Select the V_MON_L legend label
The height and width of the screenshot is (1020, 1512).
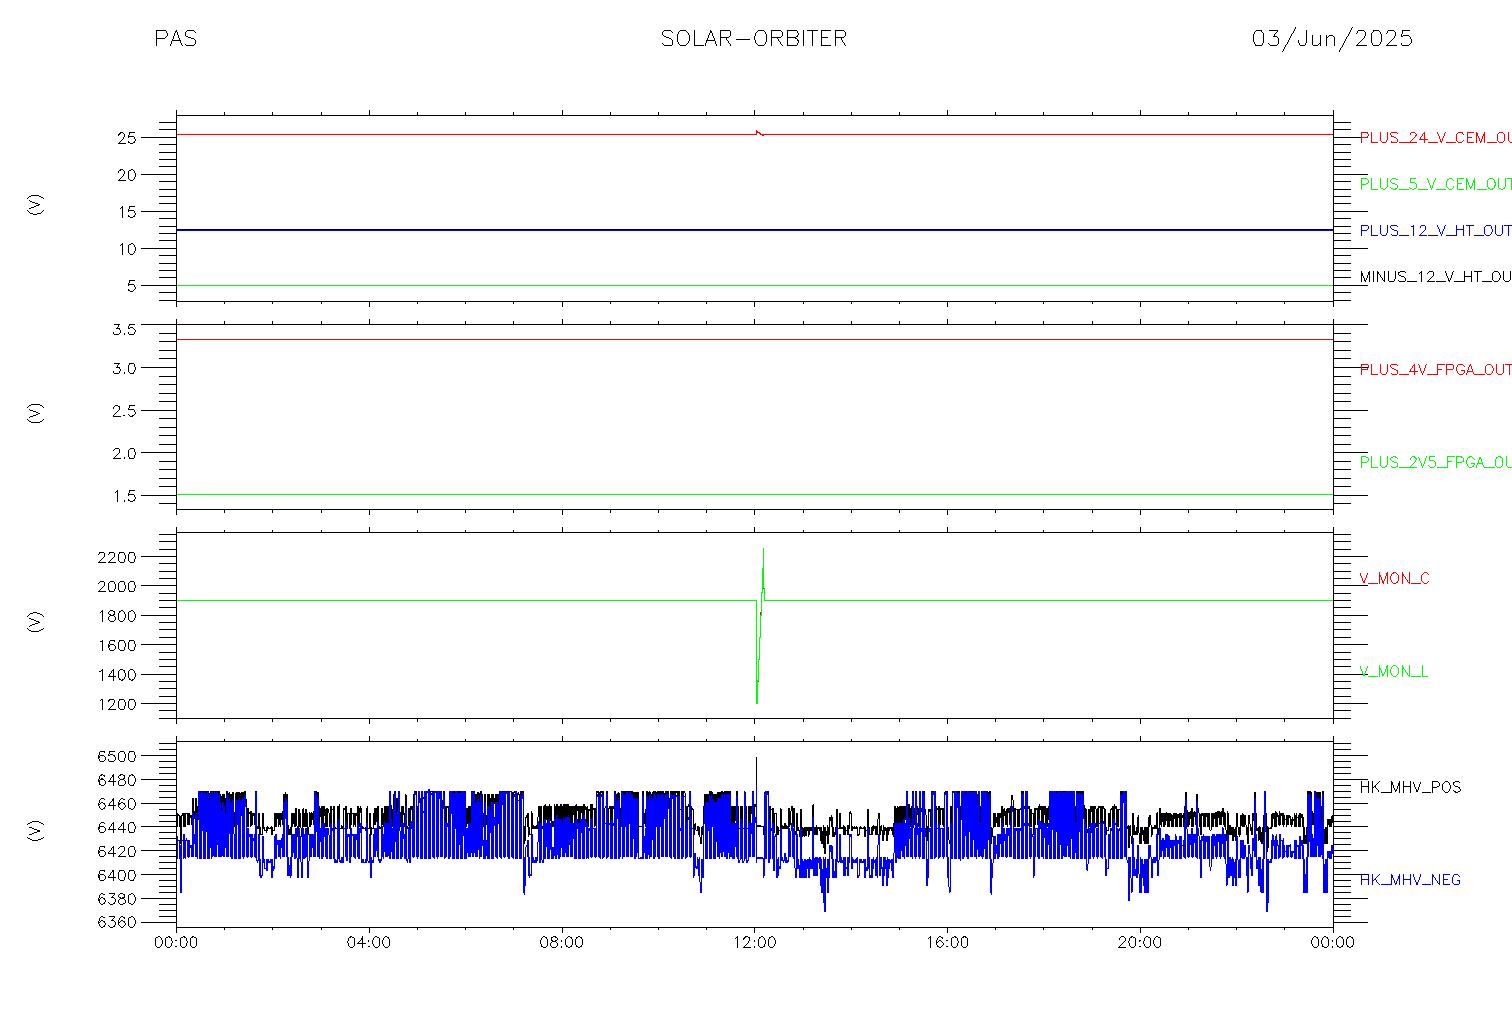[1393, 671]
